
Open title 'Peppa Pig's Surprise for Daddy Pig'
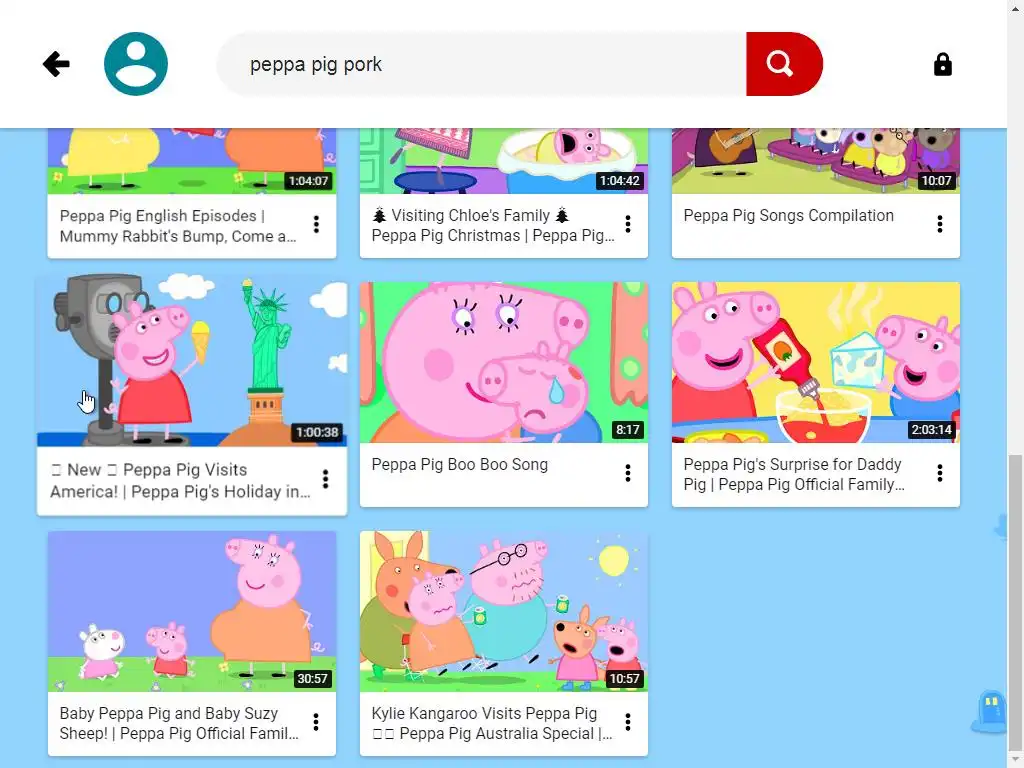[794, 474]
